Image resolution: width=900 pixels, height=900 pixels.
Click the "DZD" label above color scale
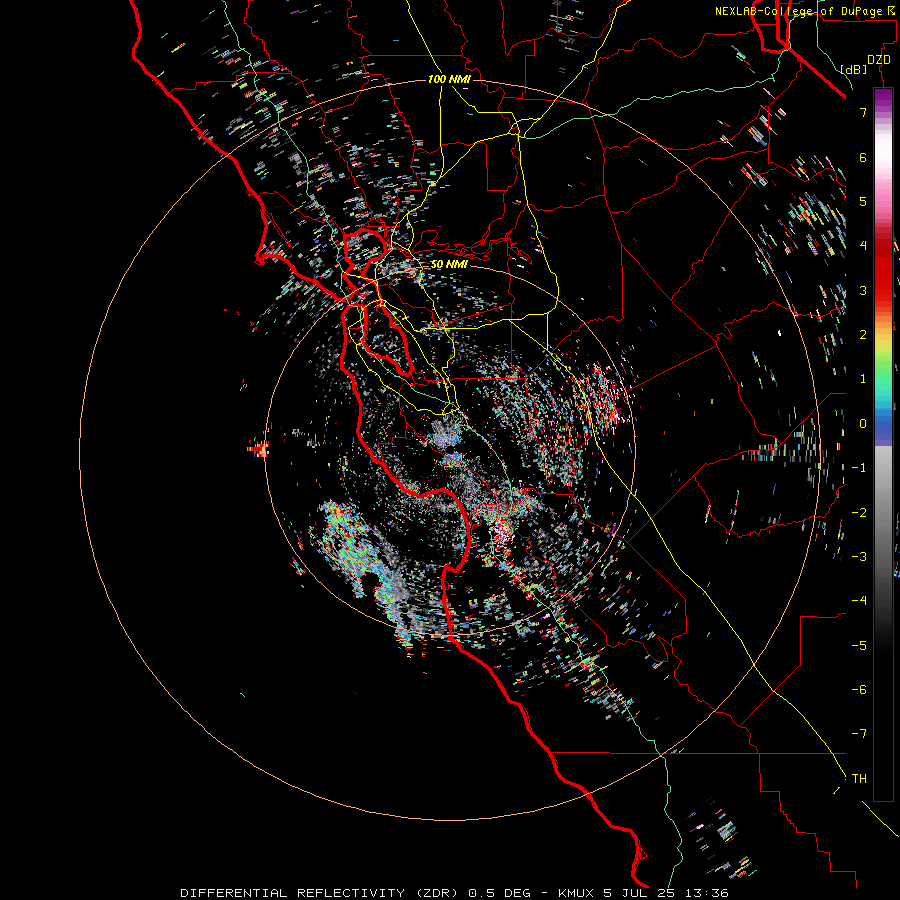tap(879, 60)
